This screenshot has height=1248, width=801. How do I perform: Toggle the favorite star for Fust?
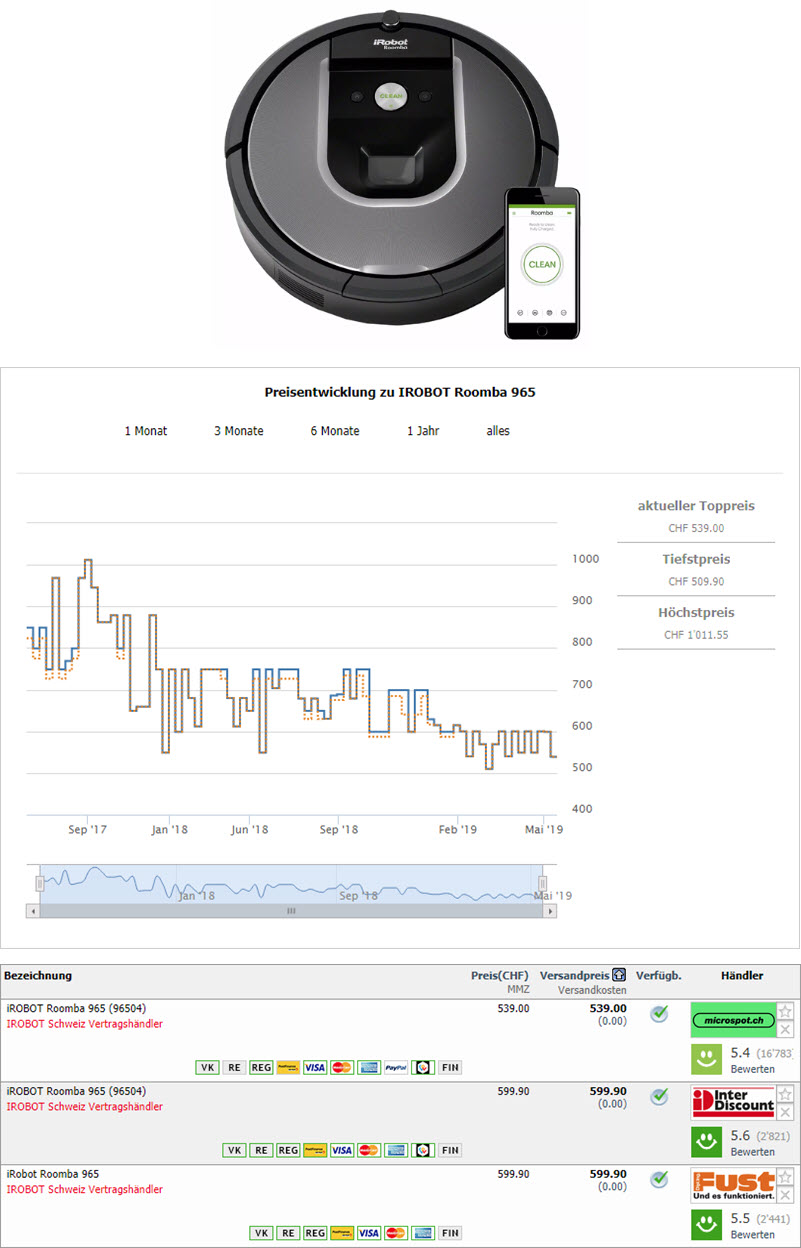785,1177
